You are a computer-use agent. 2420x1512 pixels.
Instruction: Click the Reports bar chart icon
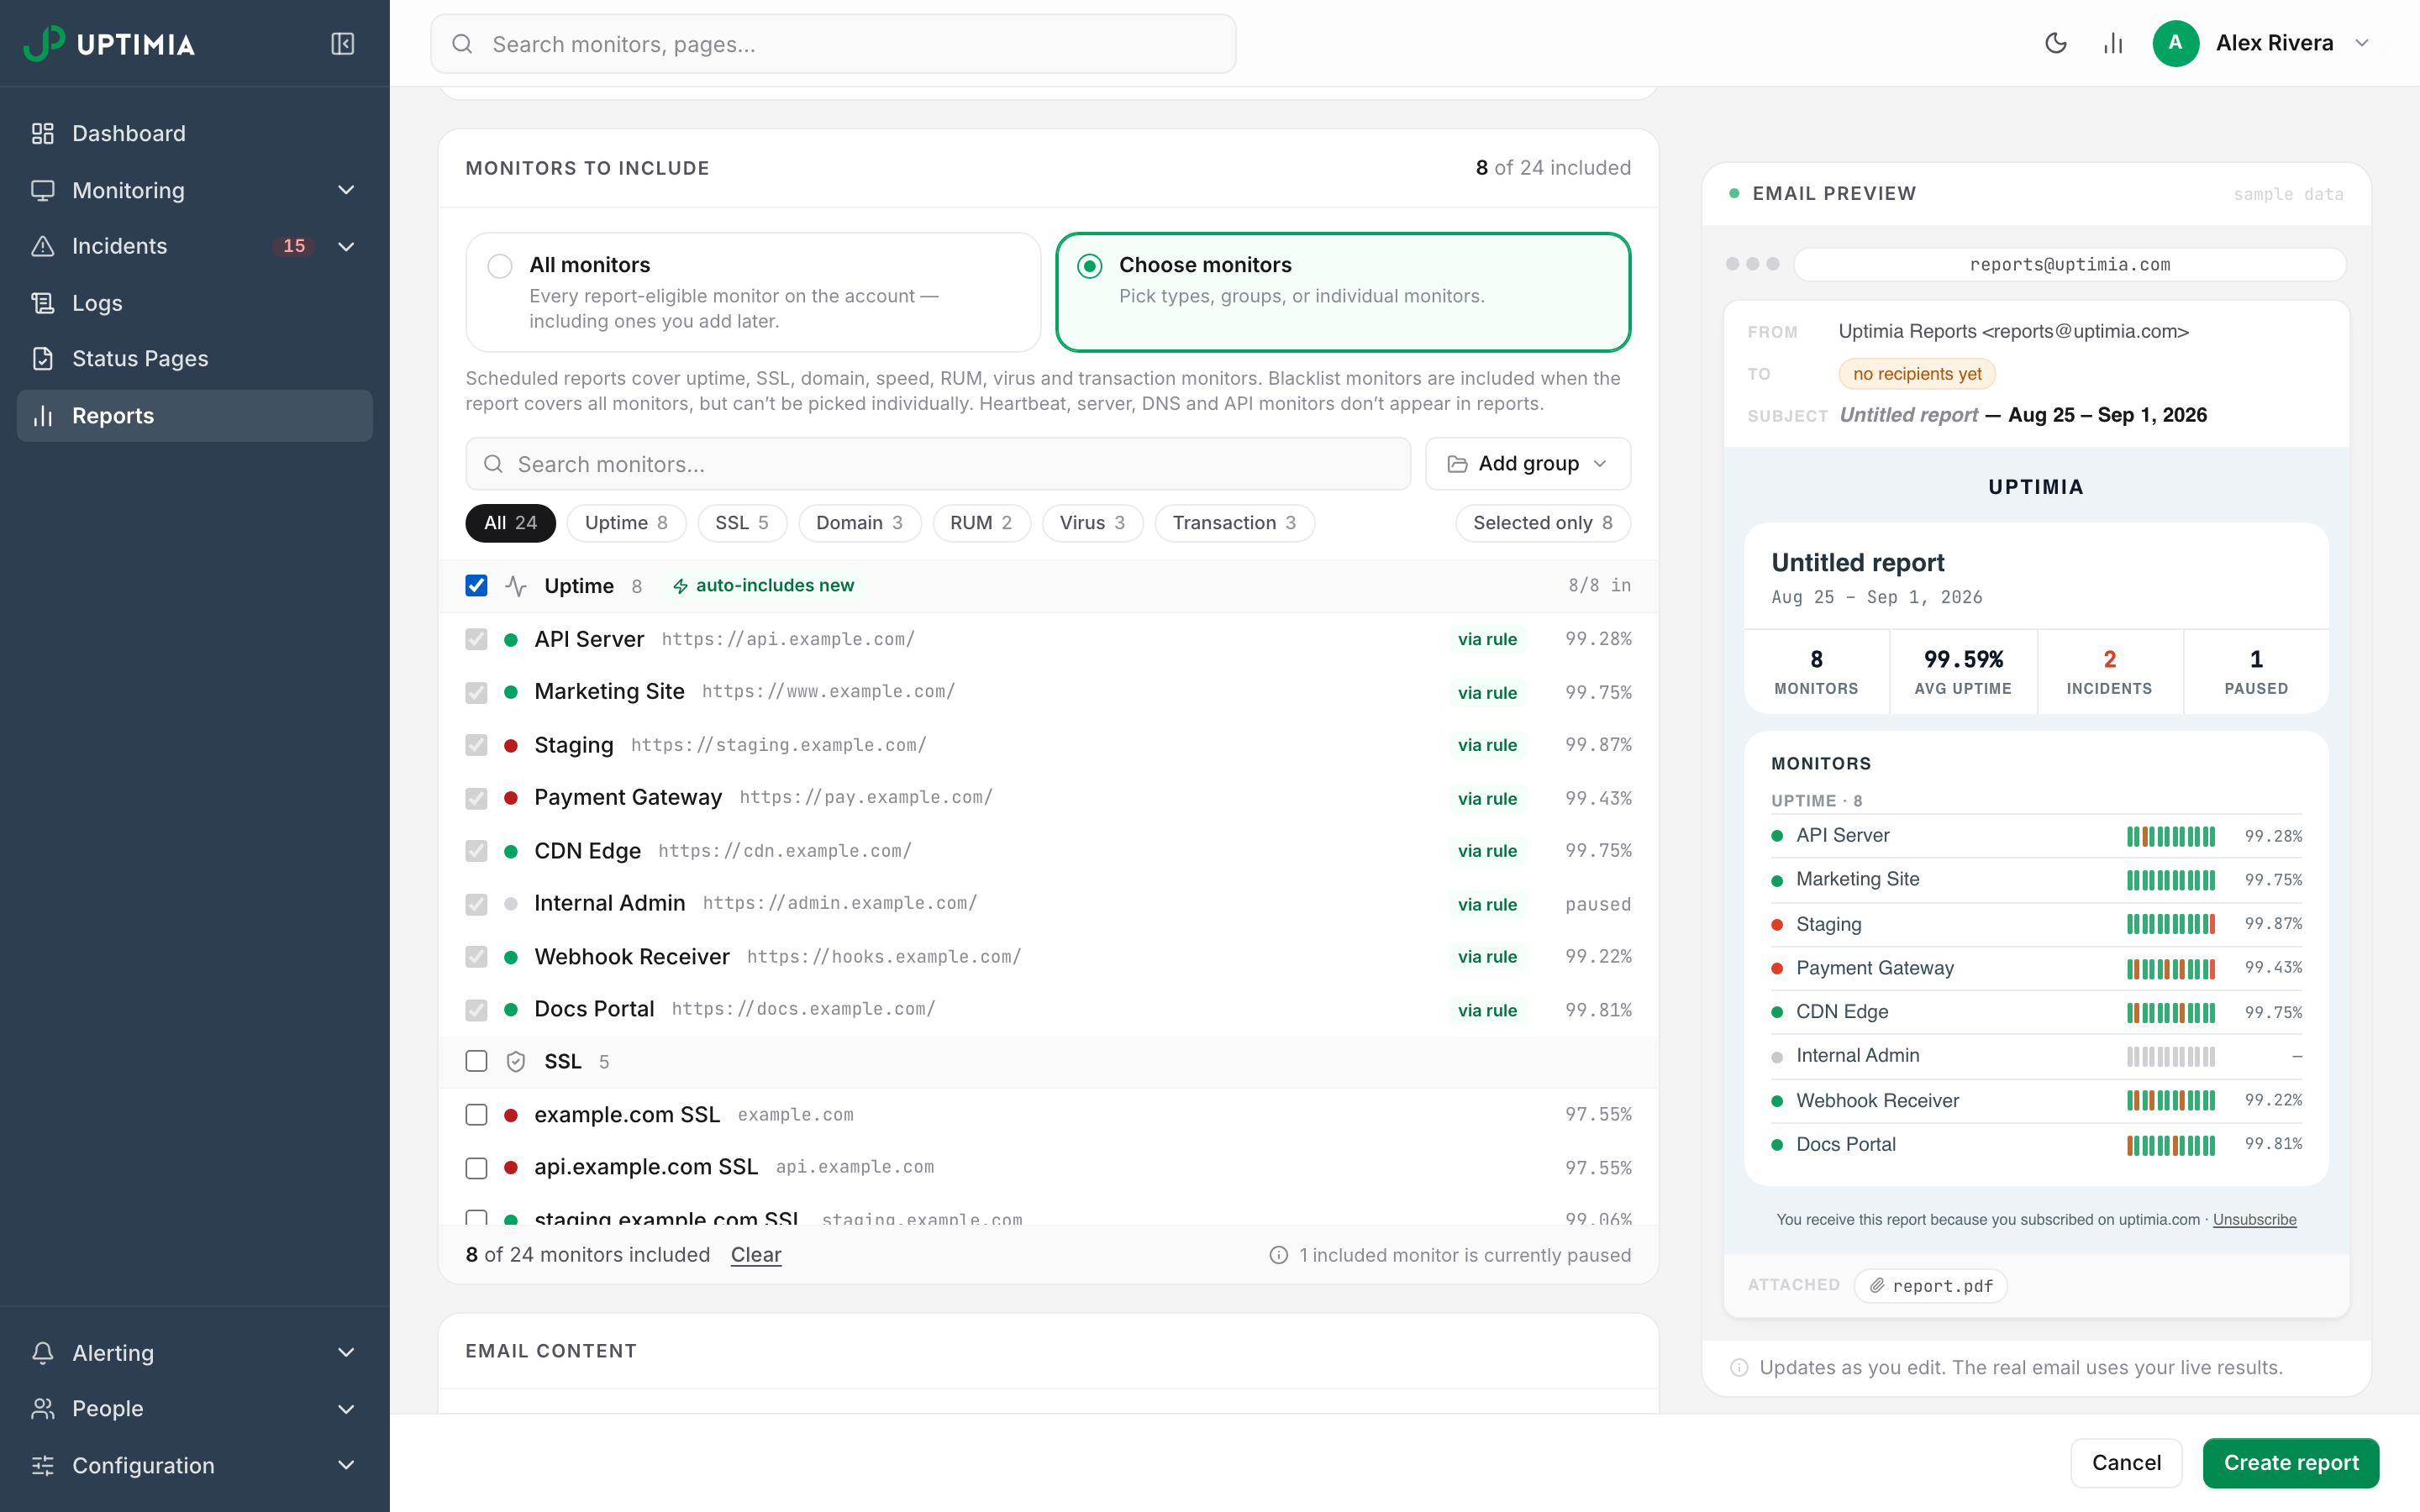tap(43, 416)
